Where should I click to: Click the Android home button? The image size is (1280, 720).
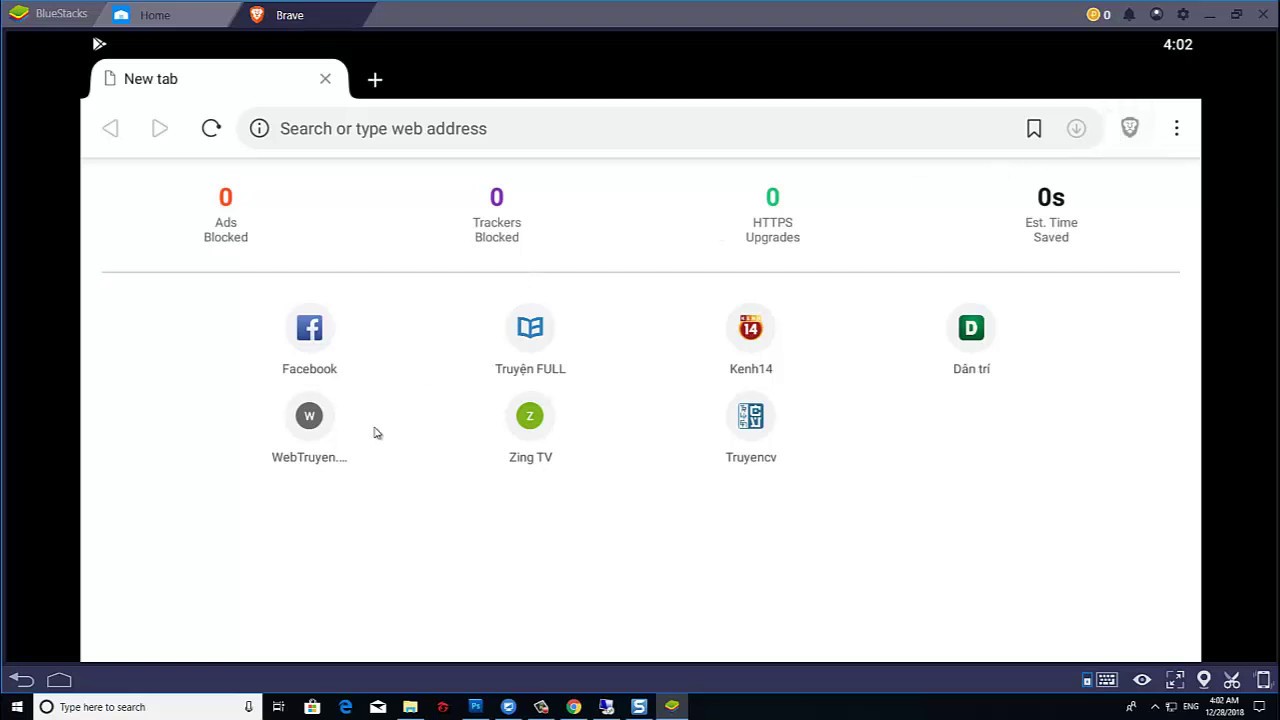click(59, 680)
